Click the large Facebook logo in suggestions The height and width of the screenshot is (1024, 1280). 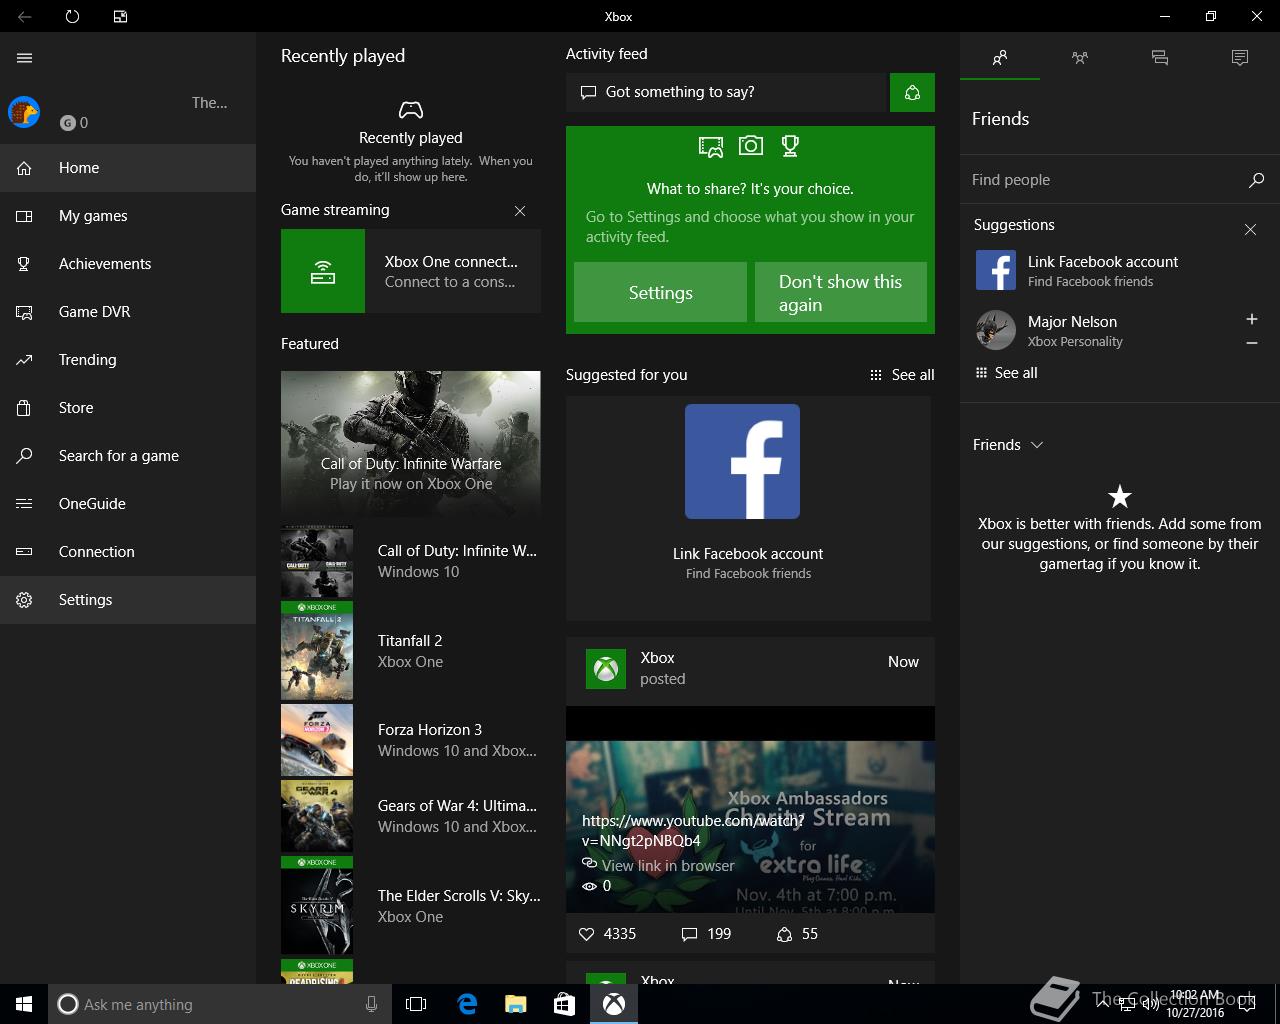pyautogui.click(x=742, y=461)
